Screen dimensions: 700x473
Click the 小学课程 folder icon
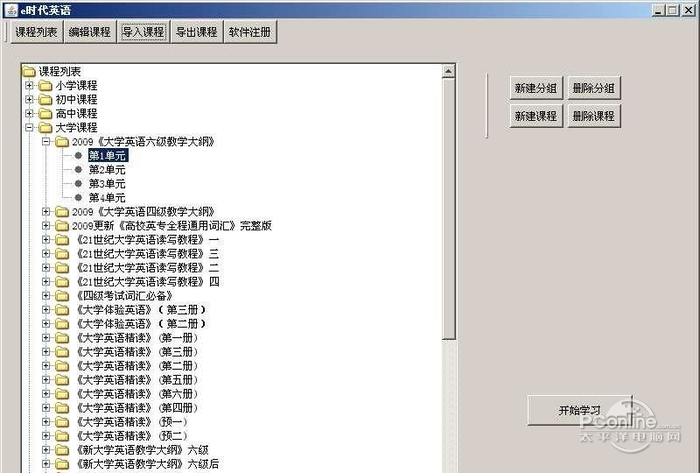coord(45,85)
